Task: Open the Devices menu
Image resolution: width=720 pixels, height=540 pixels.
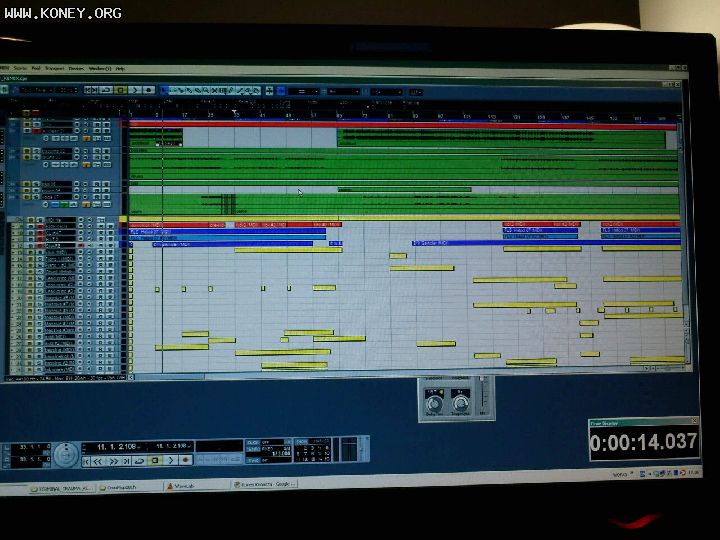Action: click(x=76, y=68)
